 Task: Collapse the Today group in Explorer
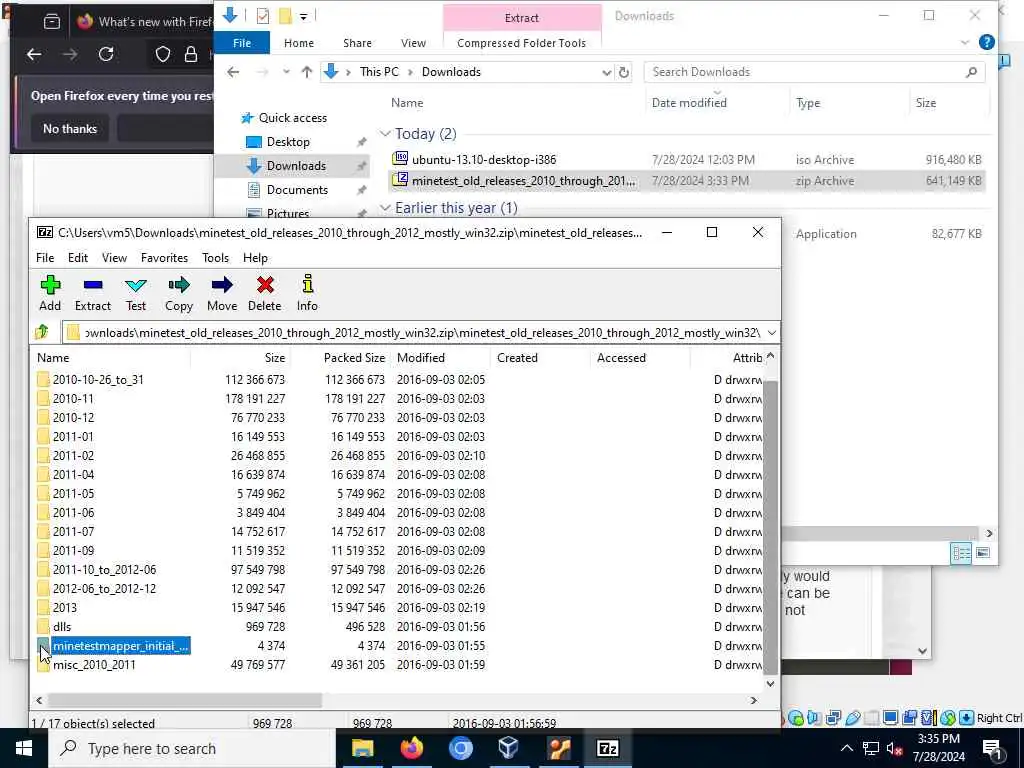[385, 134]
